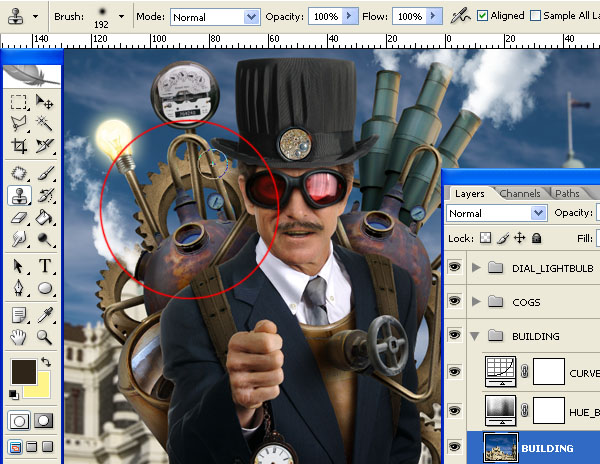
Task: Collapse the BUILDING layer group
Action: 475,336
